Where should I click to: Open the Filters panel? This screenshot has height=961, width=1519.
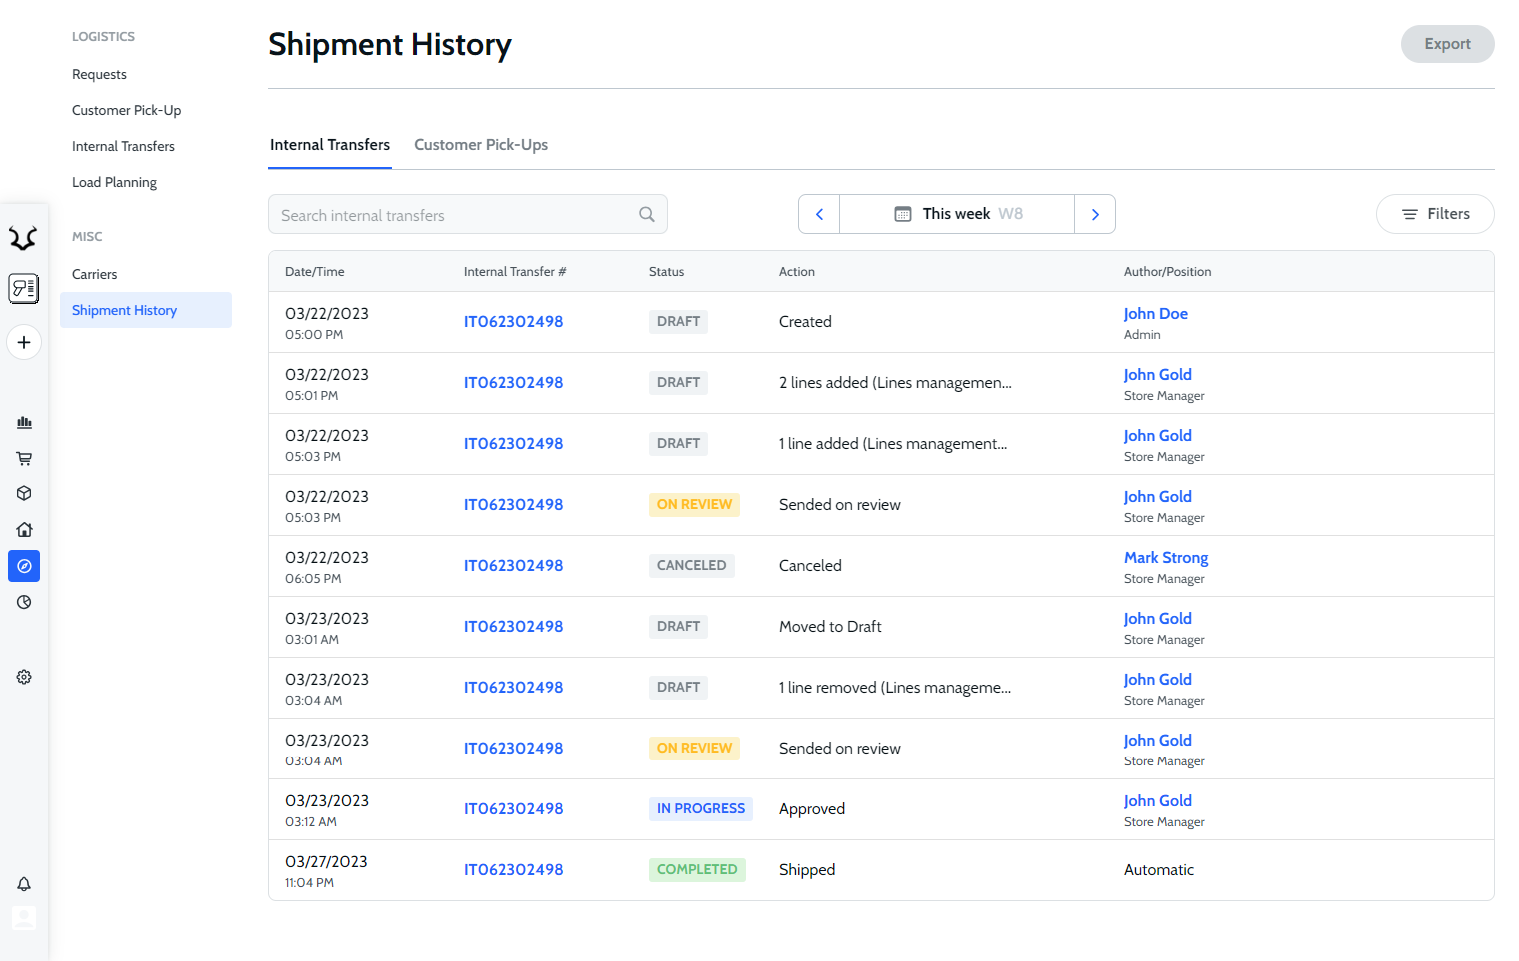click(1435, 214)
